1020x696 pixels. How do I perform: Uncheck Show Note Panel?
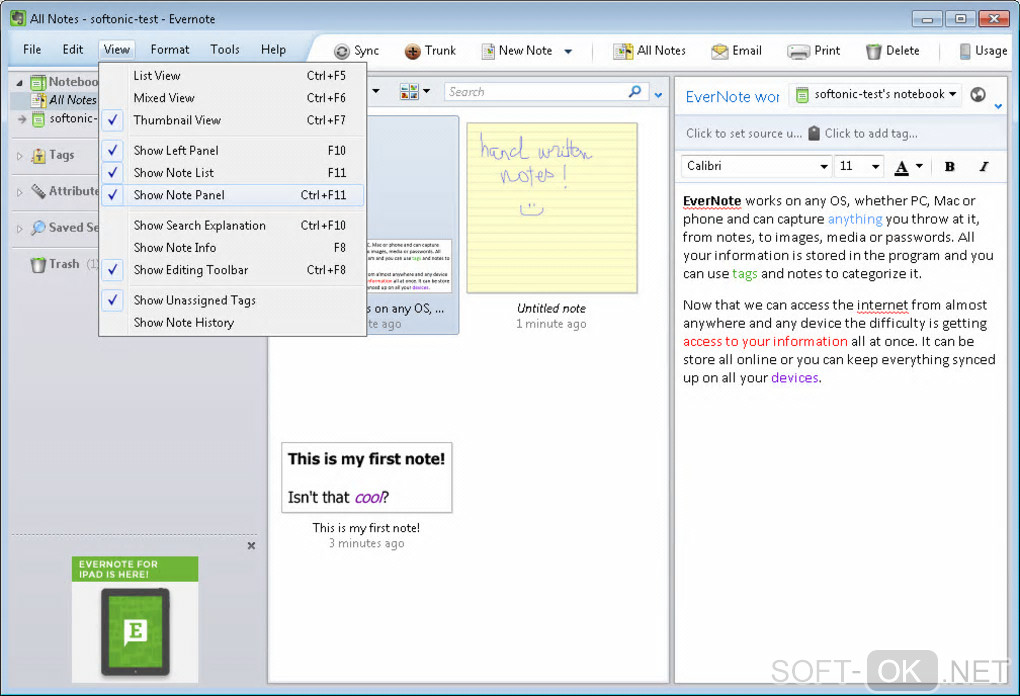pos(233,194)
